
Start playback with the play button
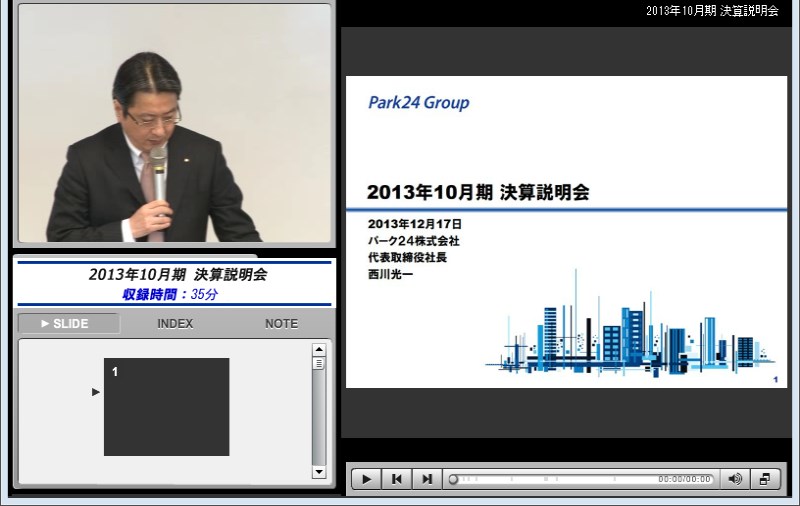click(x=366, y=479)
